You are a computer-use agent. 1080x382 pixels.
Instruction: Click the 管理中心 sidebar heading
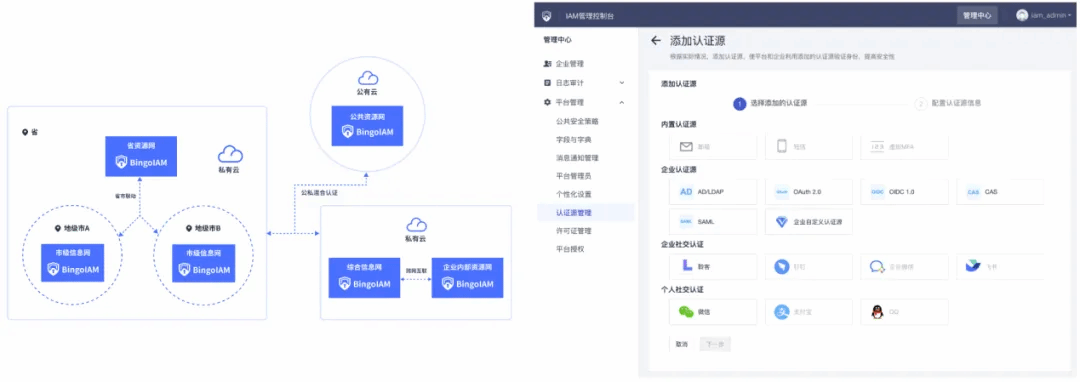557,40
